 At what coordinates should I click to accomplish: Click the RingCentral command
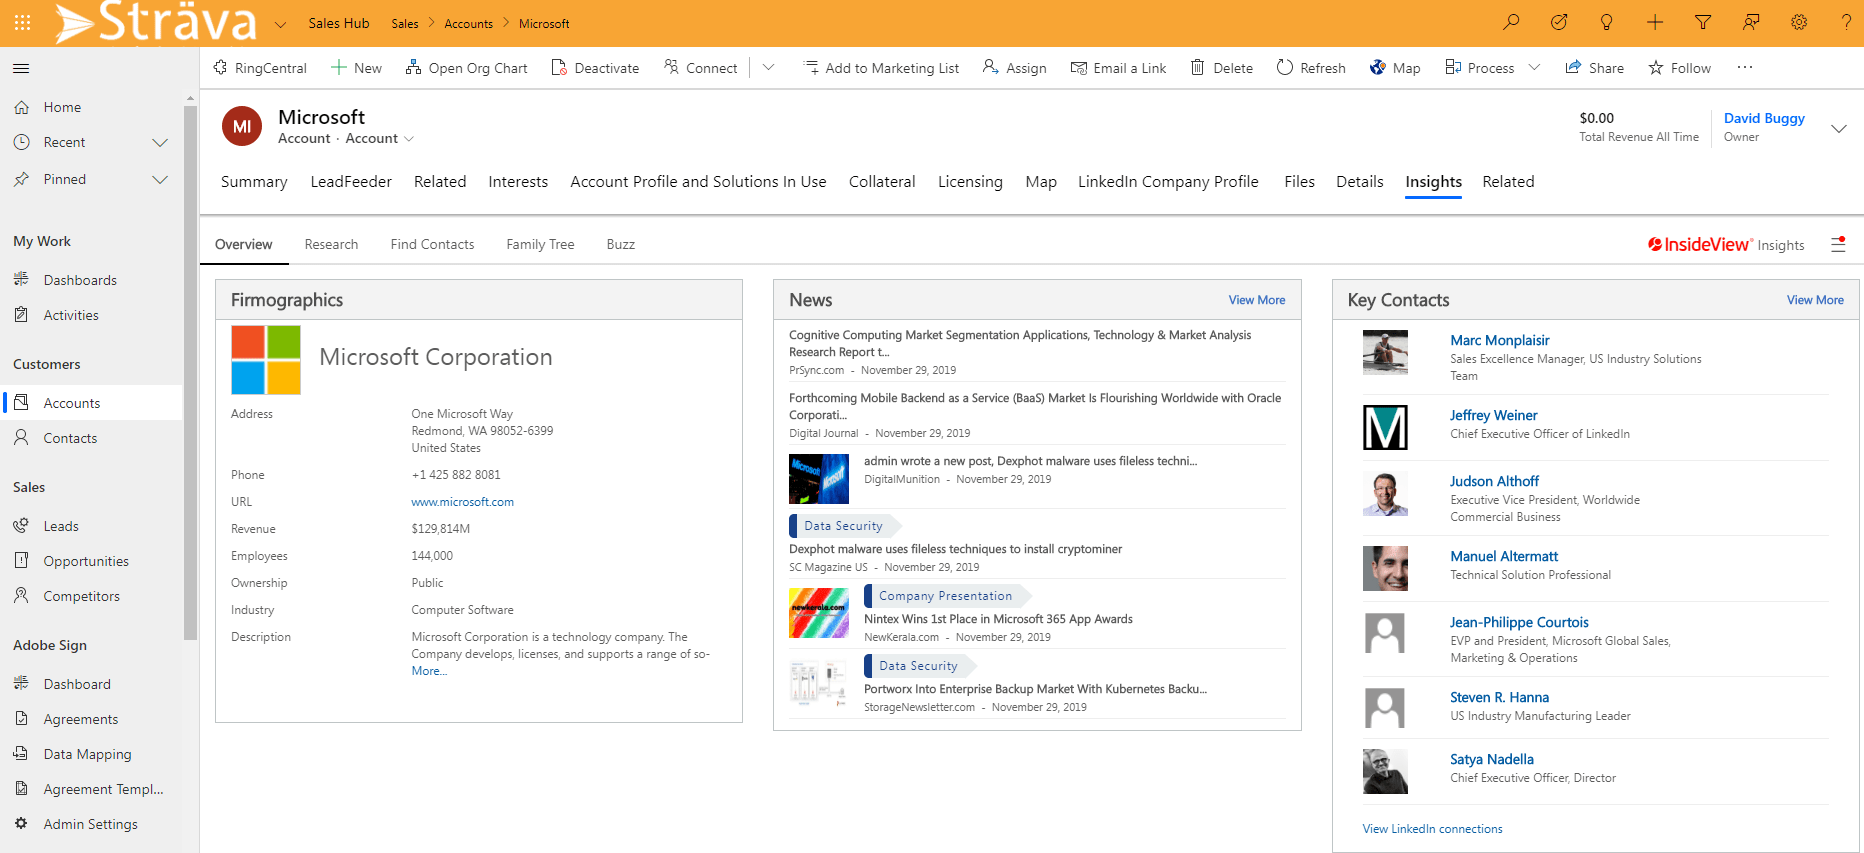[260, 68]
